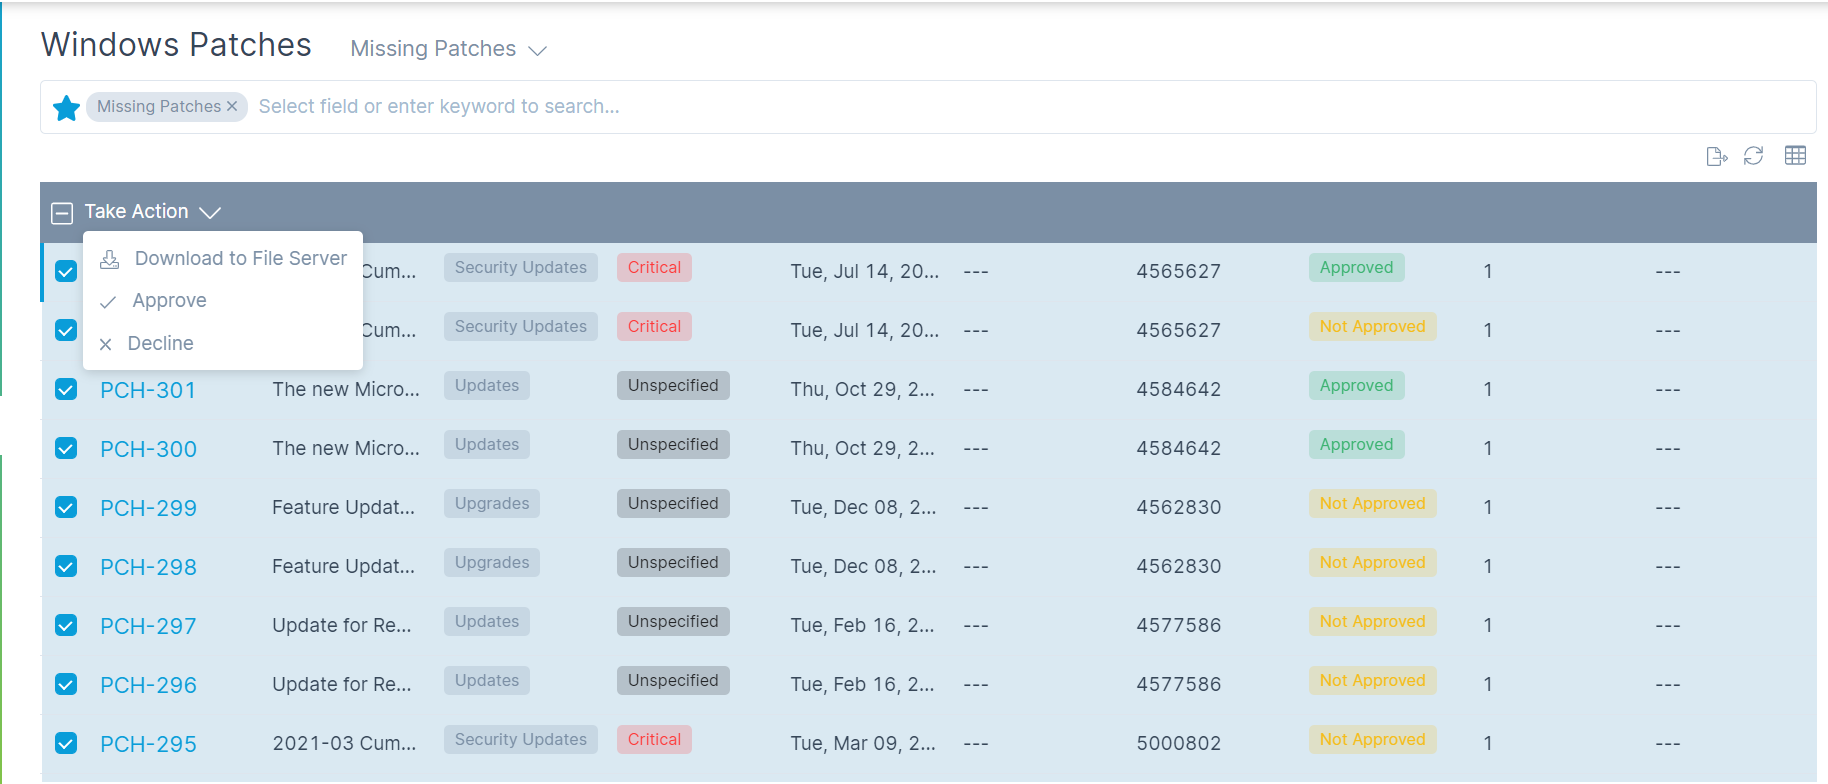Screen dimensions: 1828x784
Task: Uncheck the PCH-298 checkbox
Action: (x=66, y=566)
